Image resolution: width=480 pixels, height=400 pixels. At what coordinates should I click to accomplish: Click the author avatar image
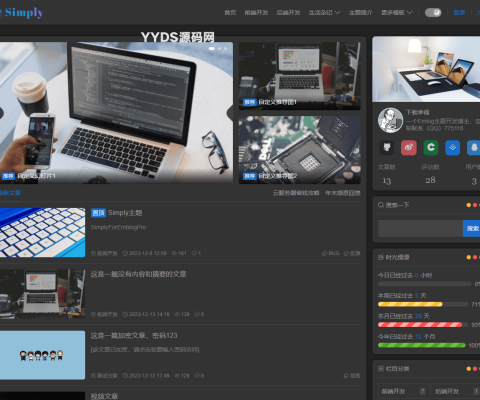tap(390, 120)
